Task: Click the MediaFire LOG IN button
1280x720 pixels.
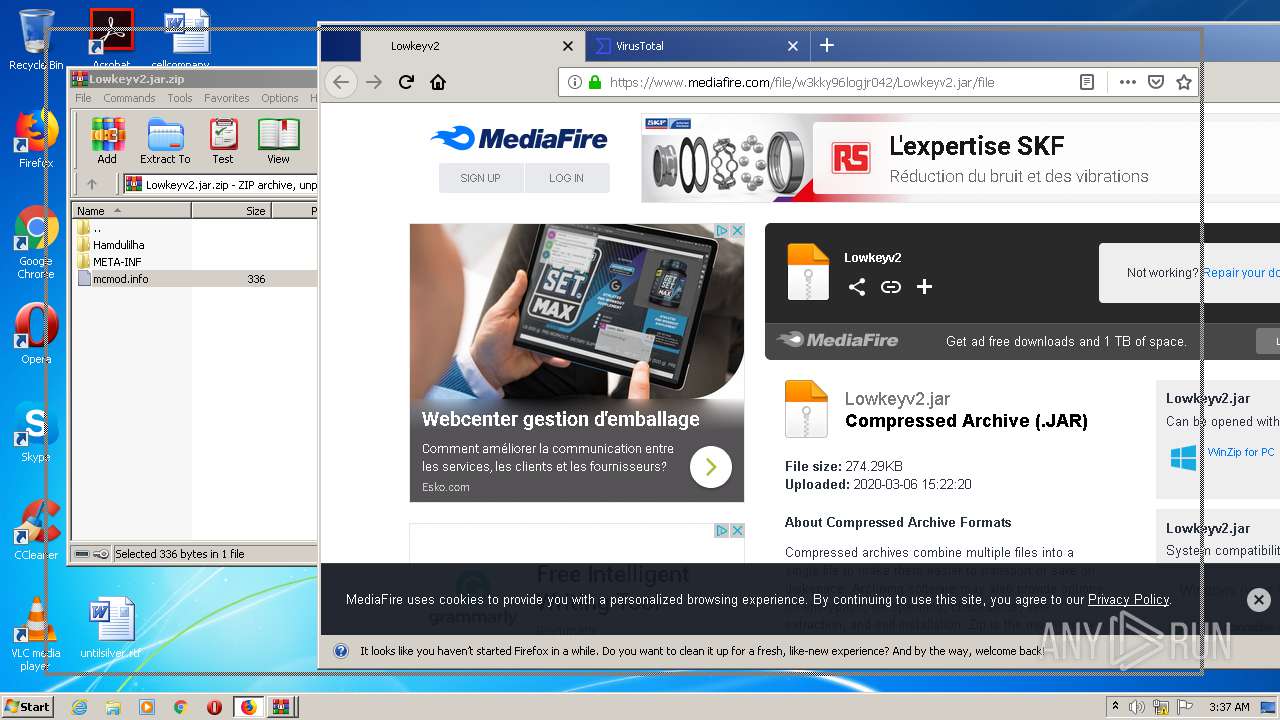Action: [566, 178]
